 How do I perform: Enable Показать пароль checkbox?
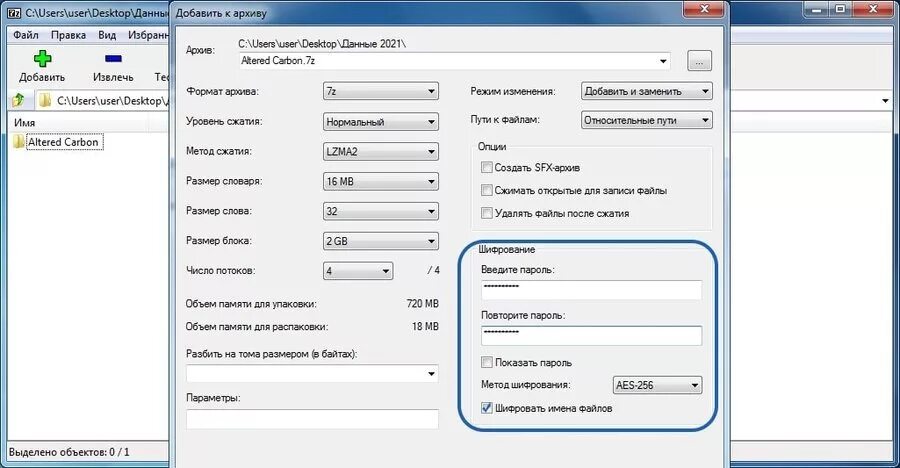(x=487, y=362)
